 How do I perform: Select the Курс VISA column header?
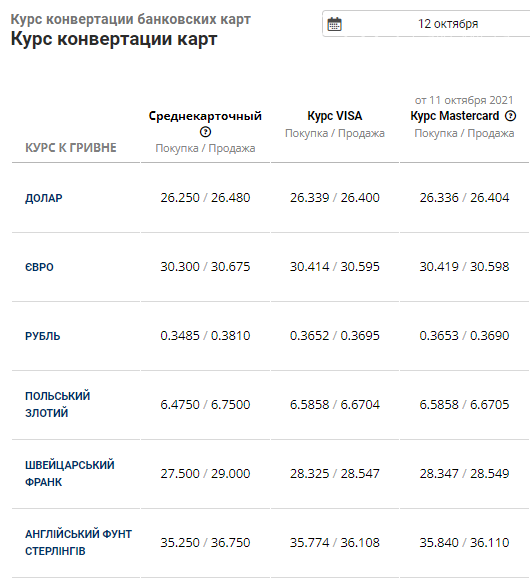335,116
